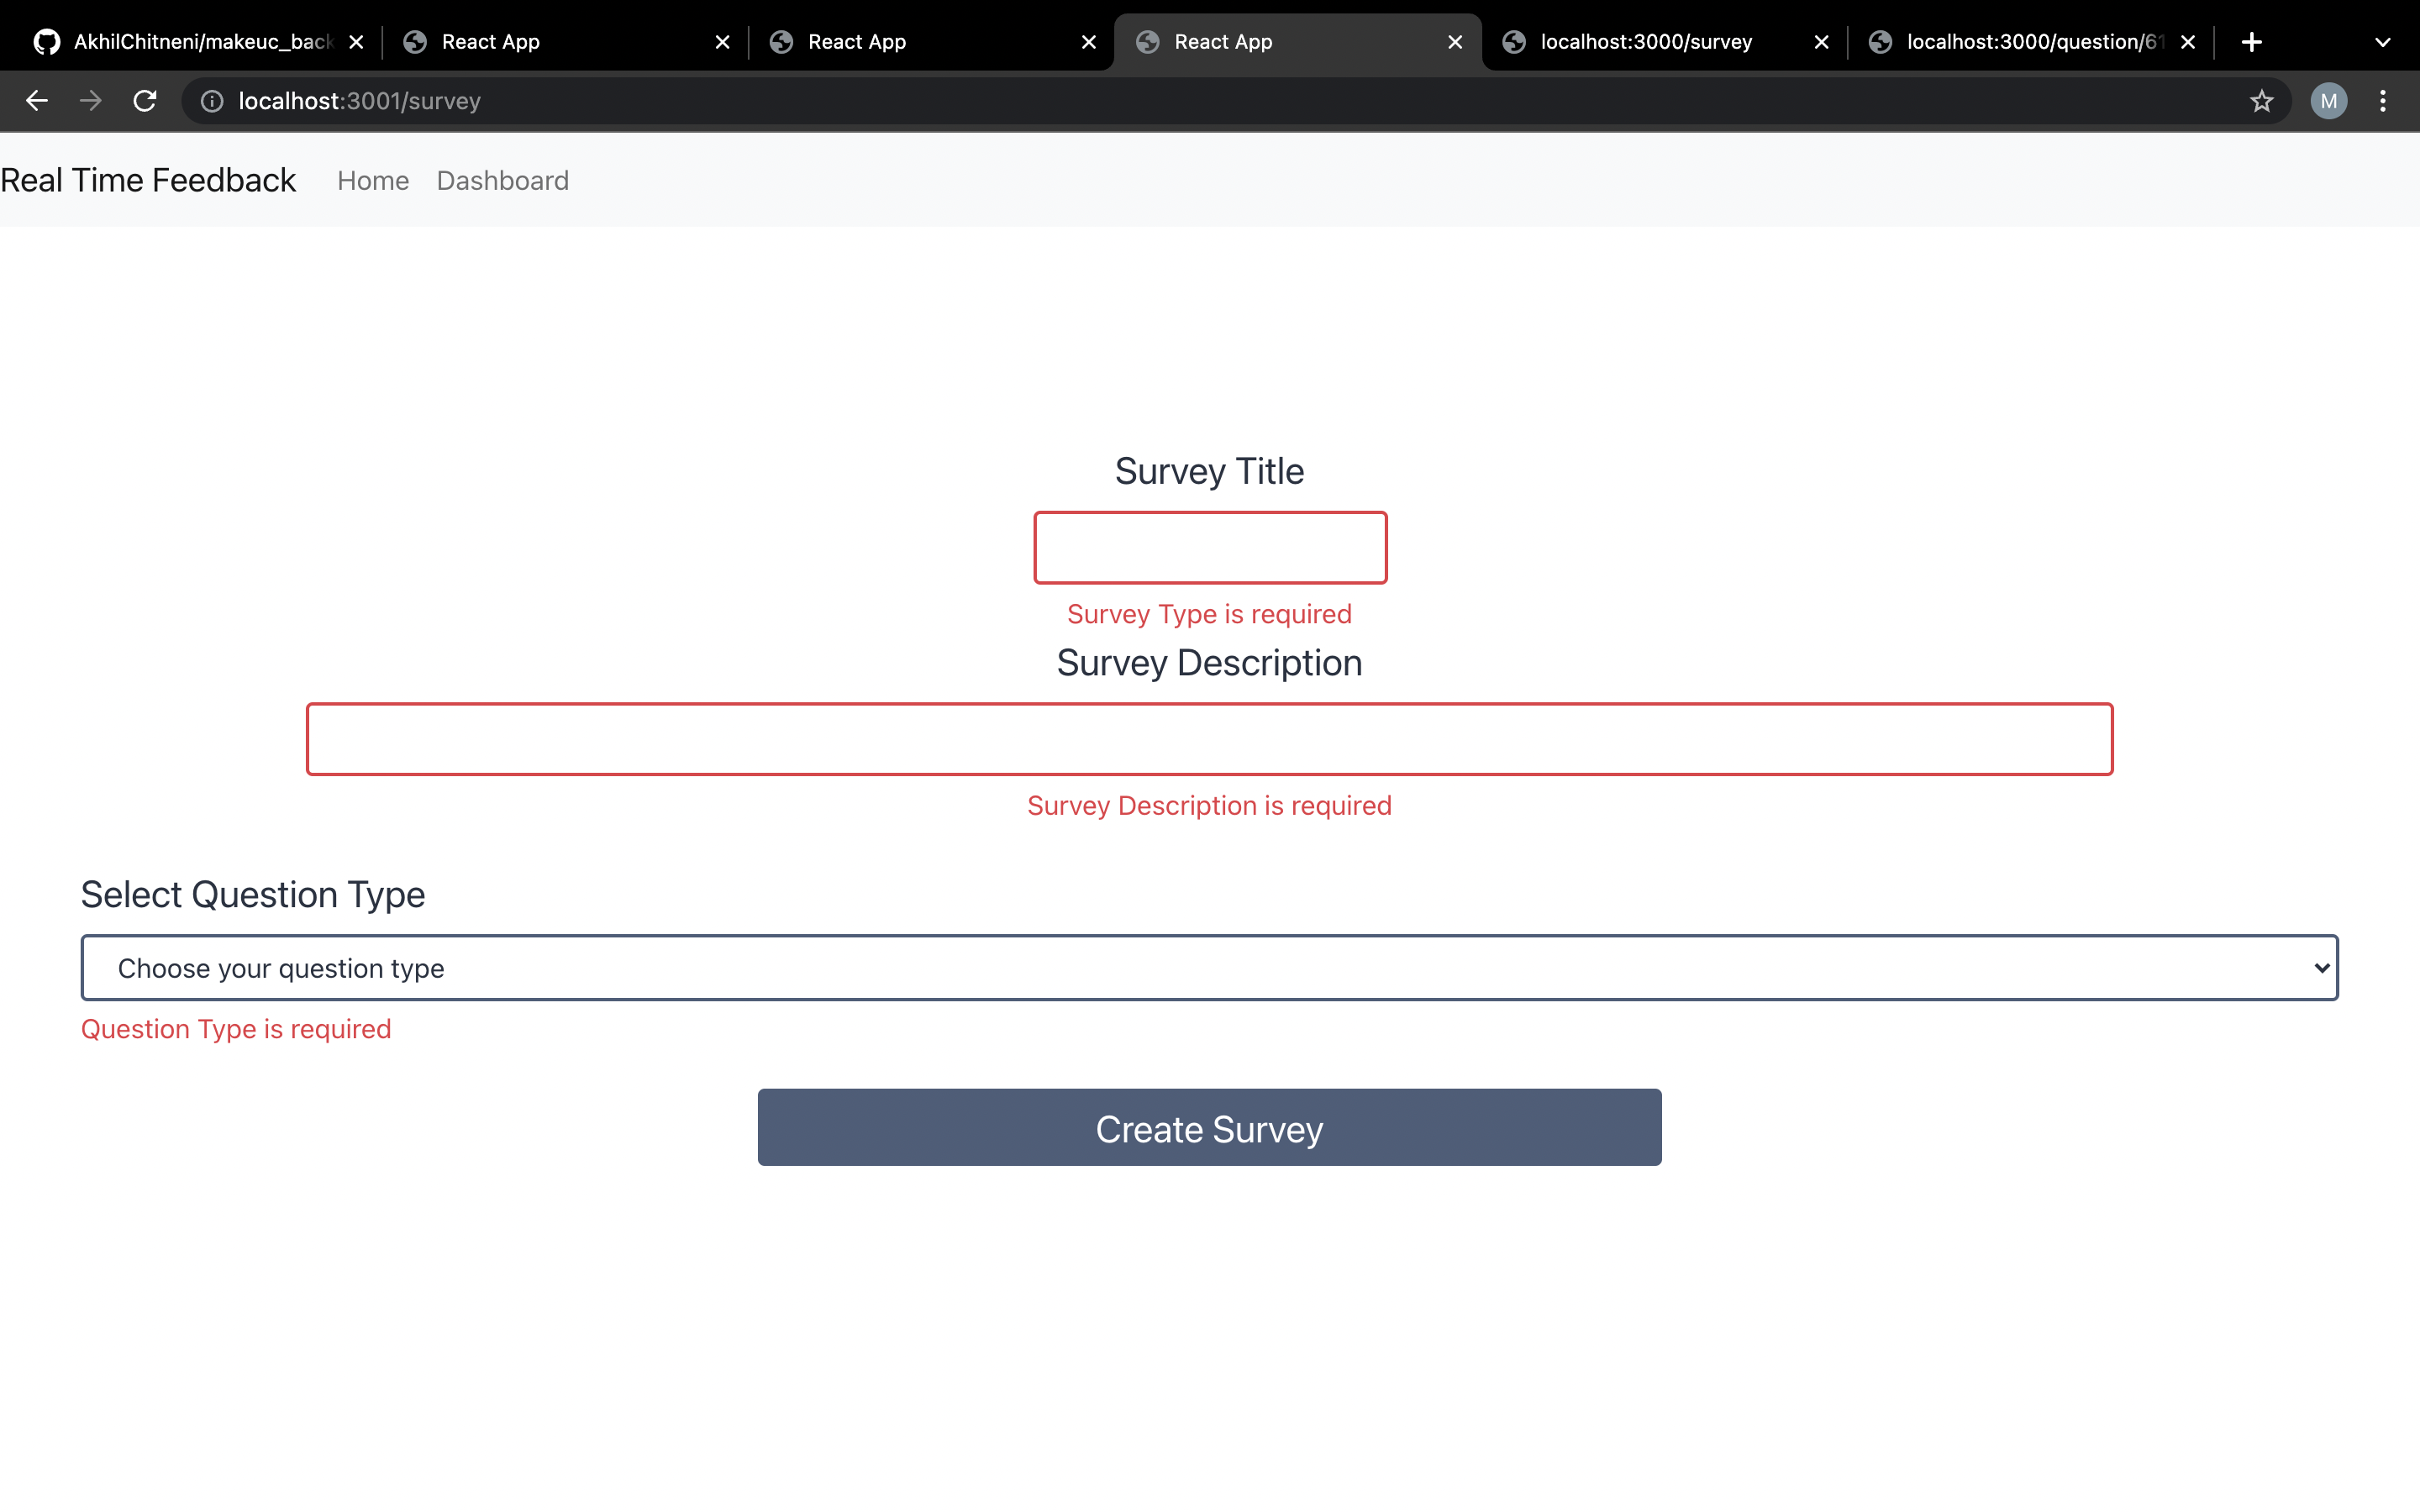Click the site info icon in address bar
This screenshot has width=2420, height=1512.
pyautogui.click(x=212, y=101)
